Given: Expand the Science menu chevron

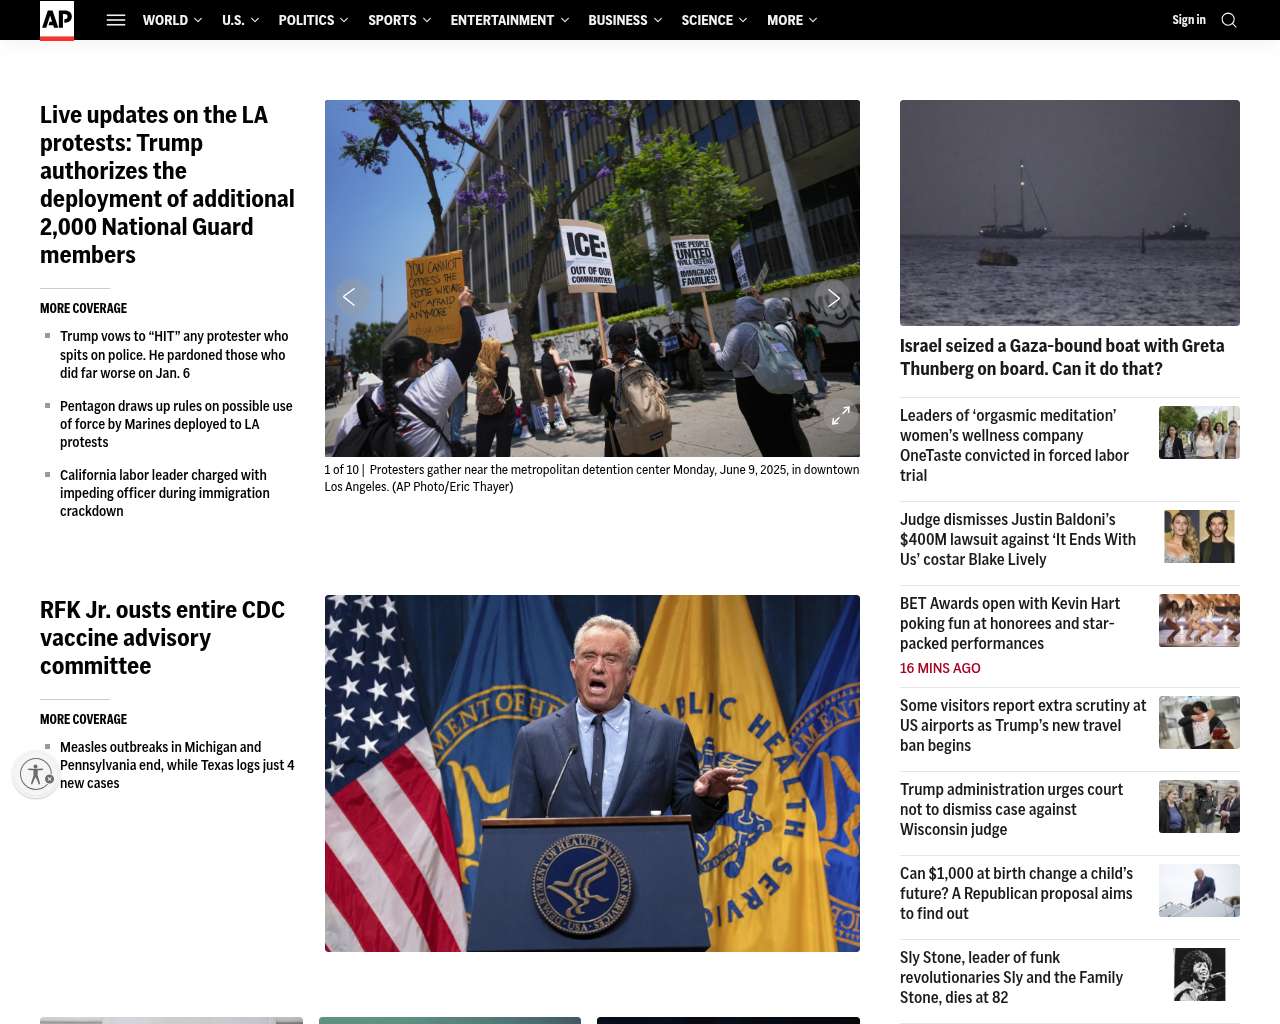Looking at the screenshot, I should click(x=744, y=20).
